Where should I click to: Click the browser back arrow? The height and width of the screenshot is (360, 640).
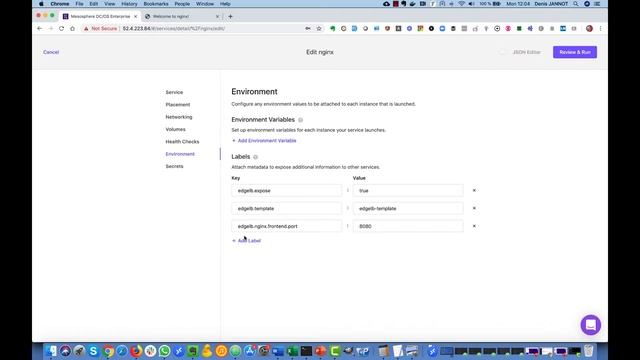click(x=40, y=29)
